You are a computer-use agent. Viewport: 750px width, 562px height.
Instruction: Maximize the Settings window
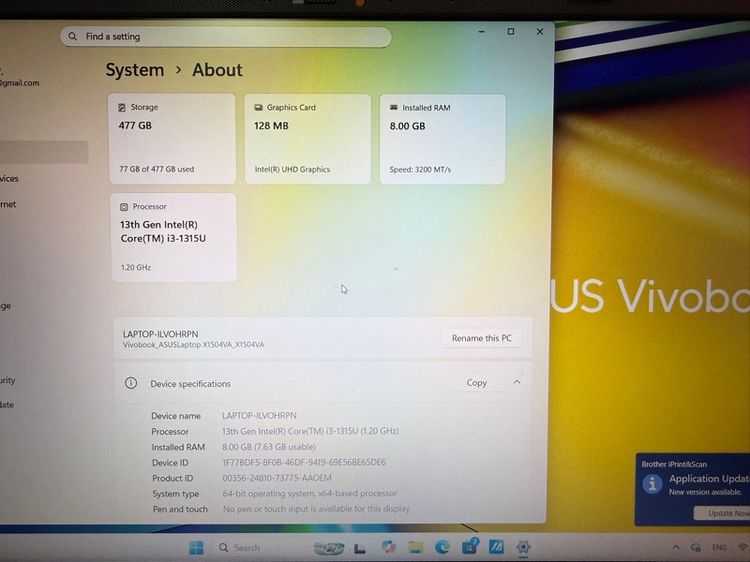[x=511, y=32]
